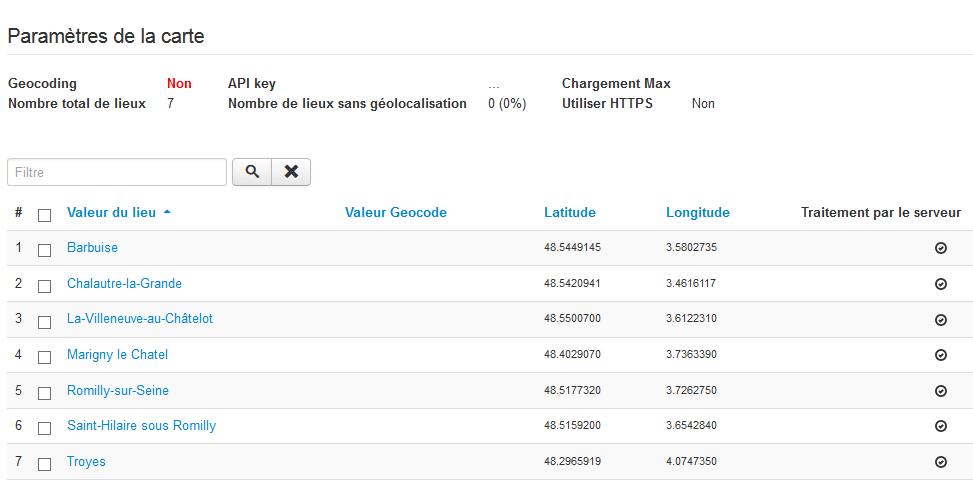Click server processing icon for Barbuise
973x494 pixels.
940,248
